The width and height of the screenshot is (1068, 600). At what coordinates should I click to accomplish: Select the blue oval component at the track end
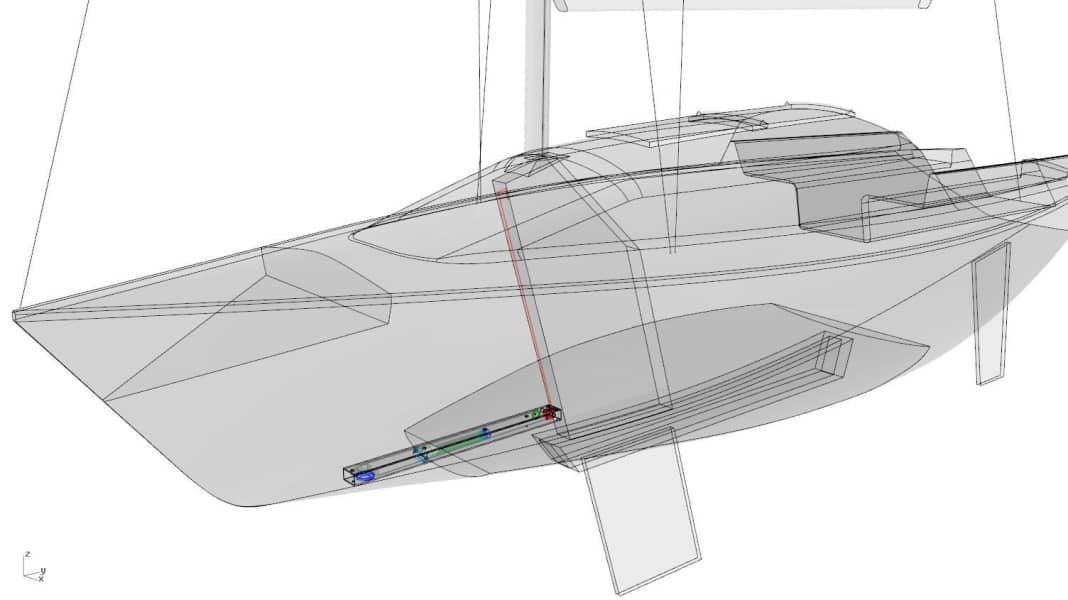click(x=364, y=477)
